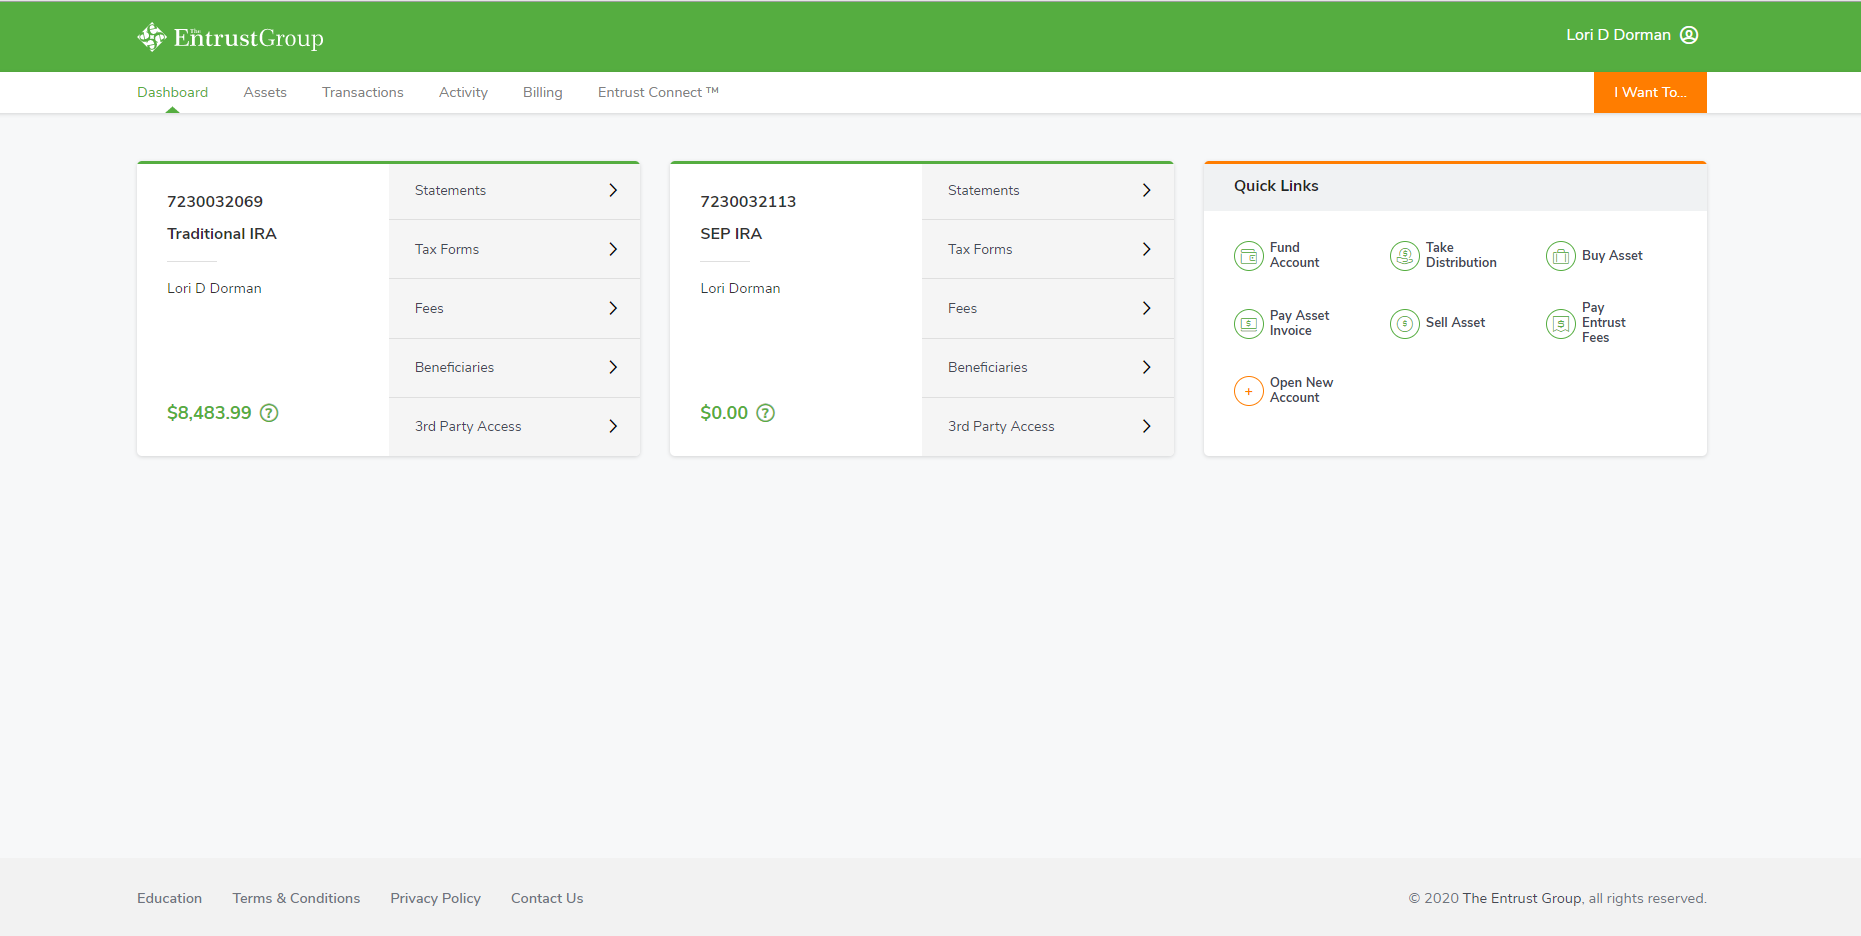Click the Take Distribution quick link text

[1461, 255]
